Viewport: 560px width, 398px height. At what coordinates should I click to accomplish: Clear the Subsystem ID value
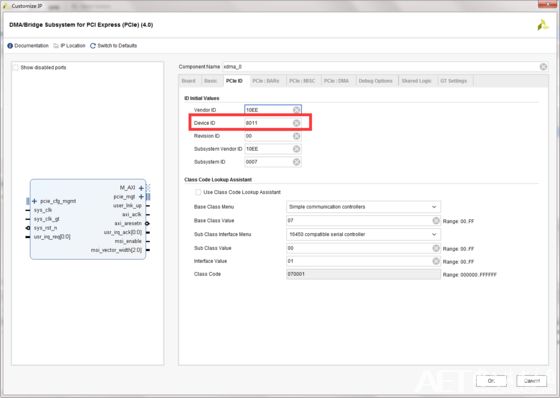(296, 162)
